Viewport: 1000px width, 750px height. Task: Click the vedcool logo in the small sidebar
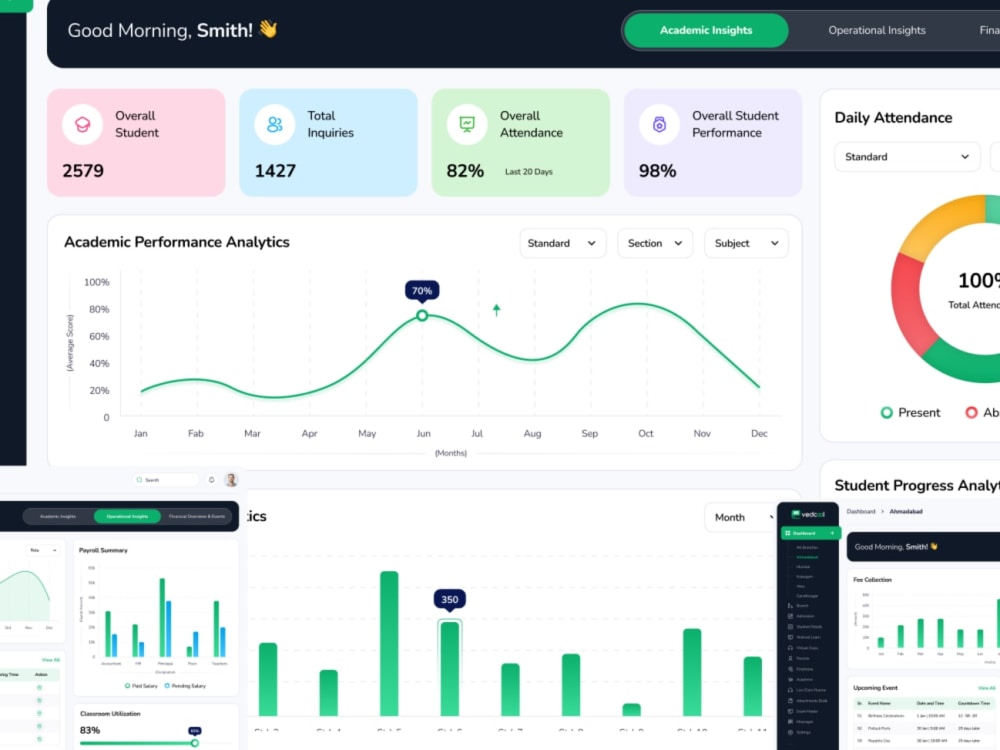[x=808, y=514]
